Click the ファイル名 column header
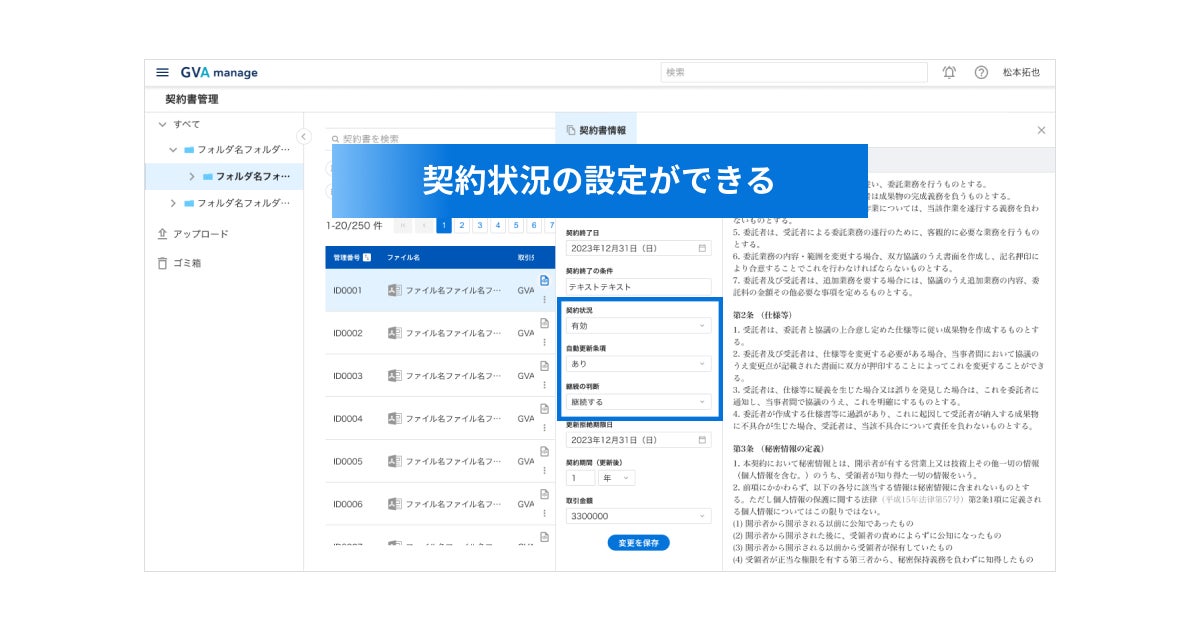 click(x=403, y=257)
